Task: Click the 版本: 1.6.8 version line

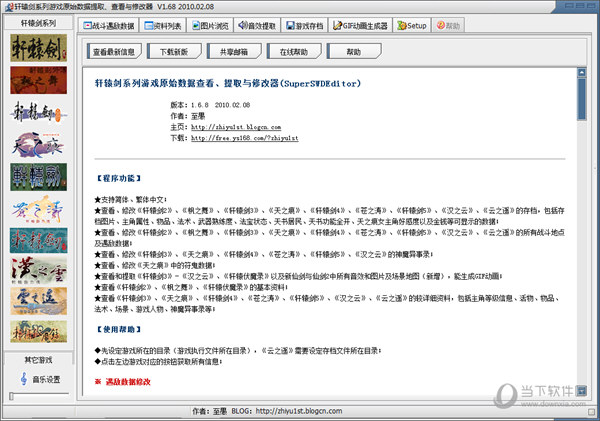Action: click(210, 105)
